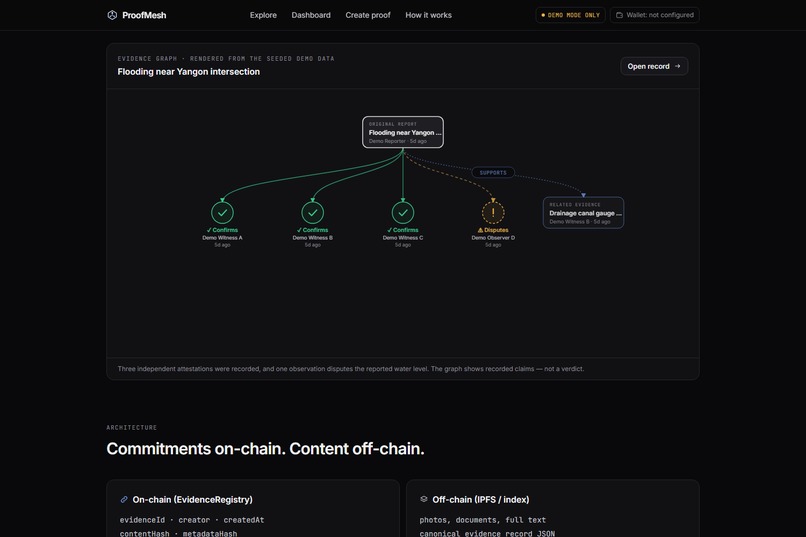Click Wallet: not configured button
The width and height of the screenshot is (806, 537).
pos(655,15)
